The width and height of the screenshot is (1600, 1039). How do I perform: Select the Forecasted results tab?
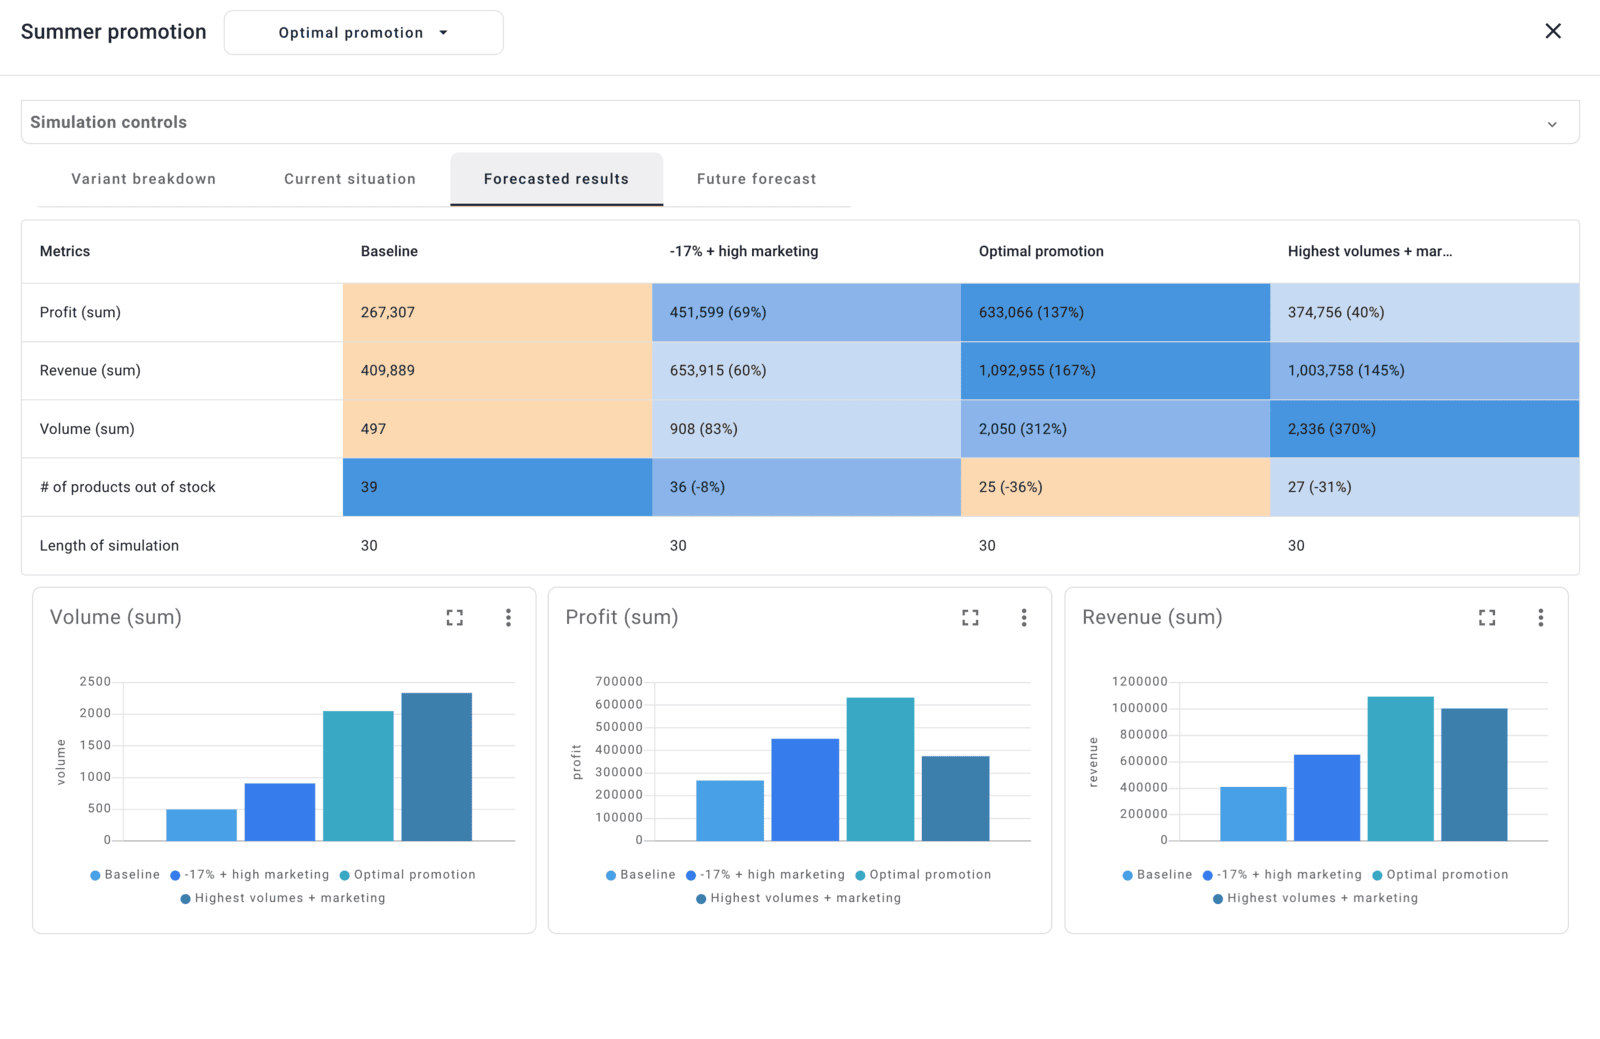tap(556, 179)
